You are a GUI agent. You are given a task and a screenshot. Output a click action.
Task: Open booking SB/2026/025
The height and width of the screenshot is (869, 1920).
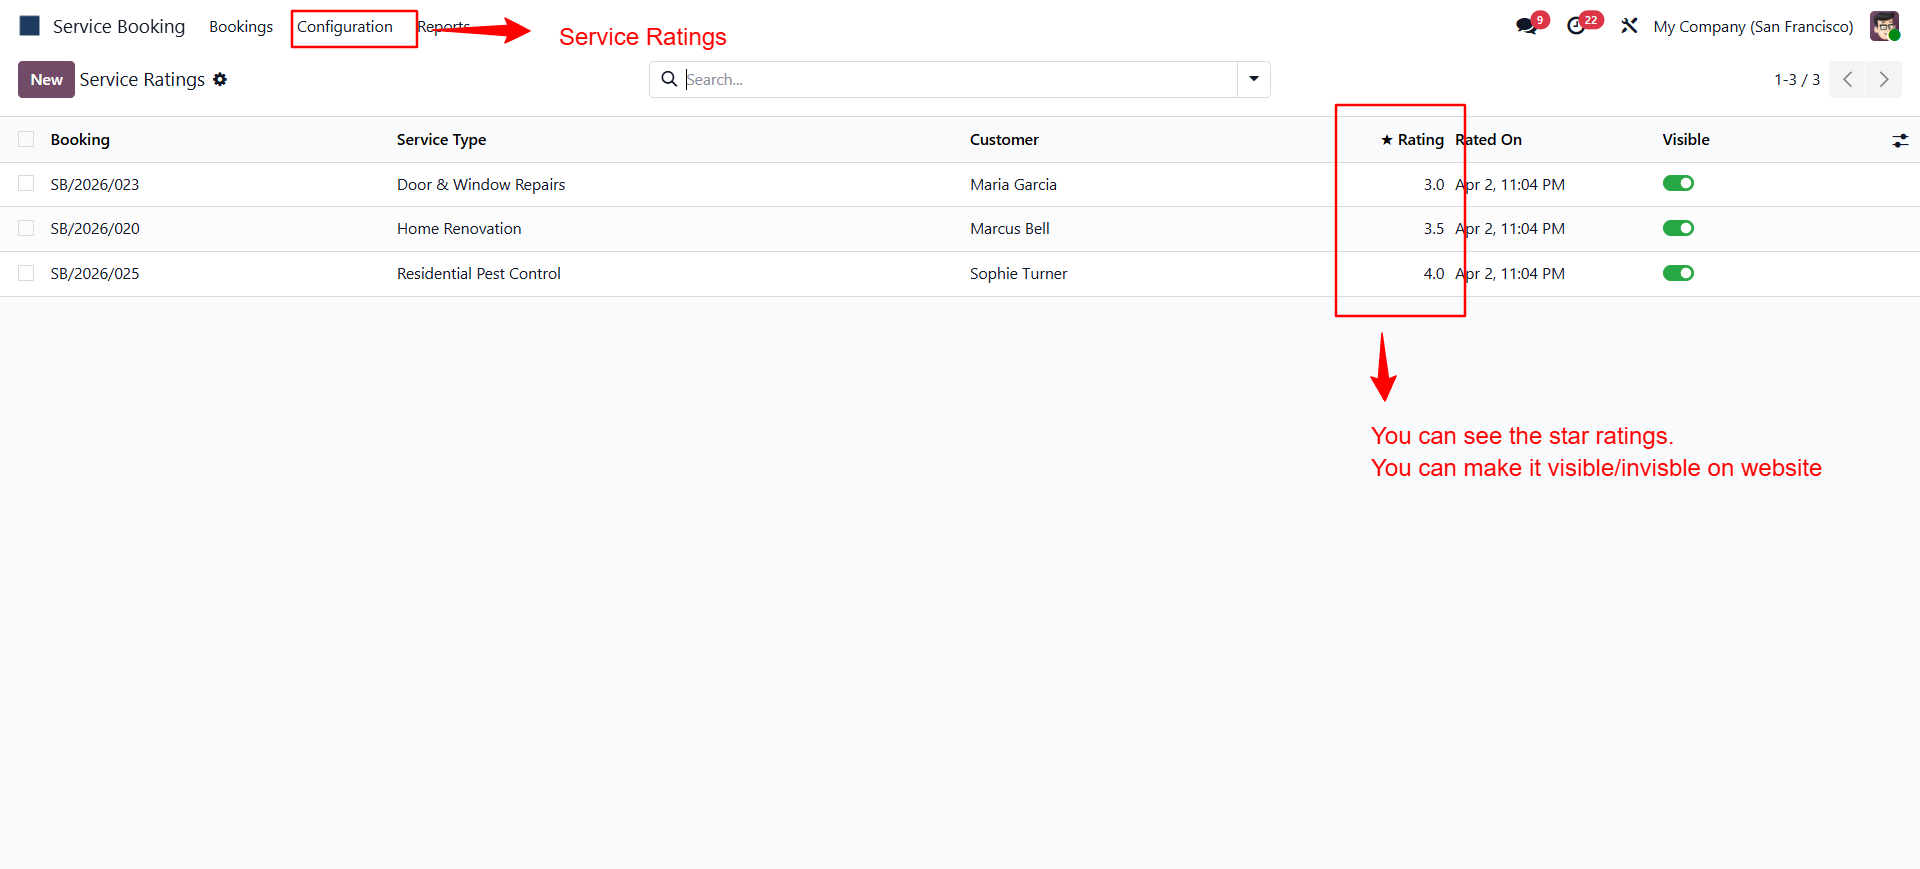click(x=95, y=273)
